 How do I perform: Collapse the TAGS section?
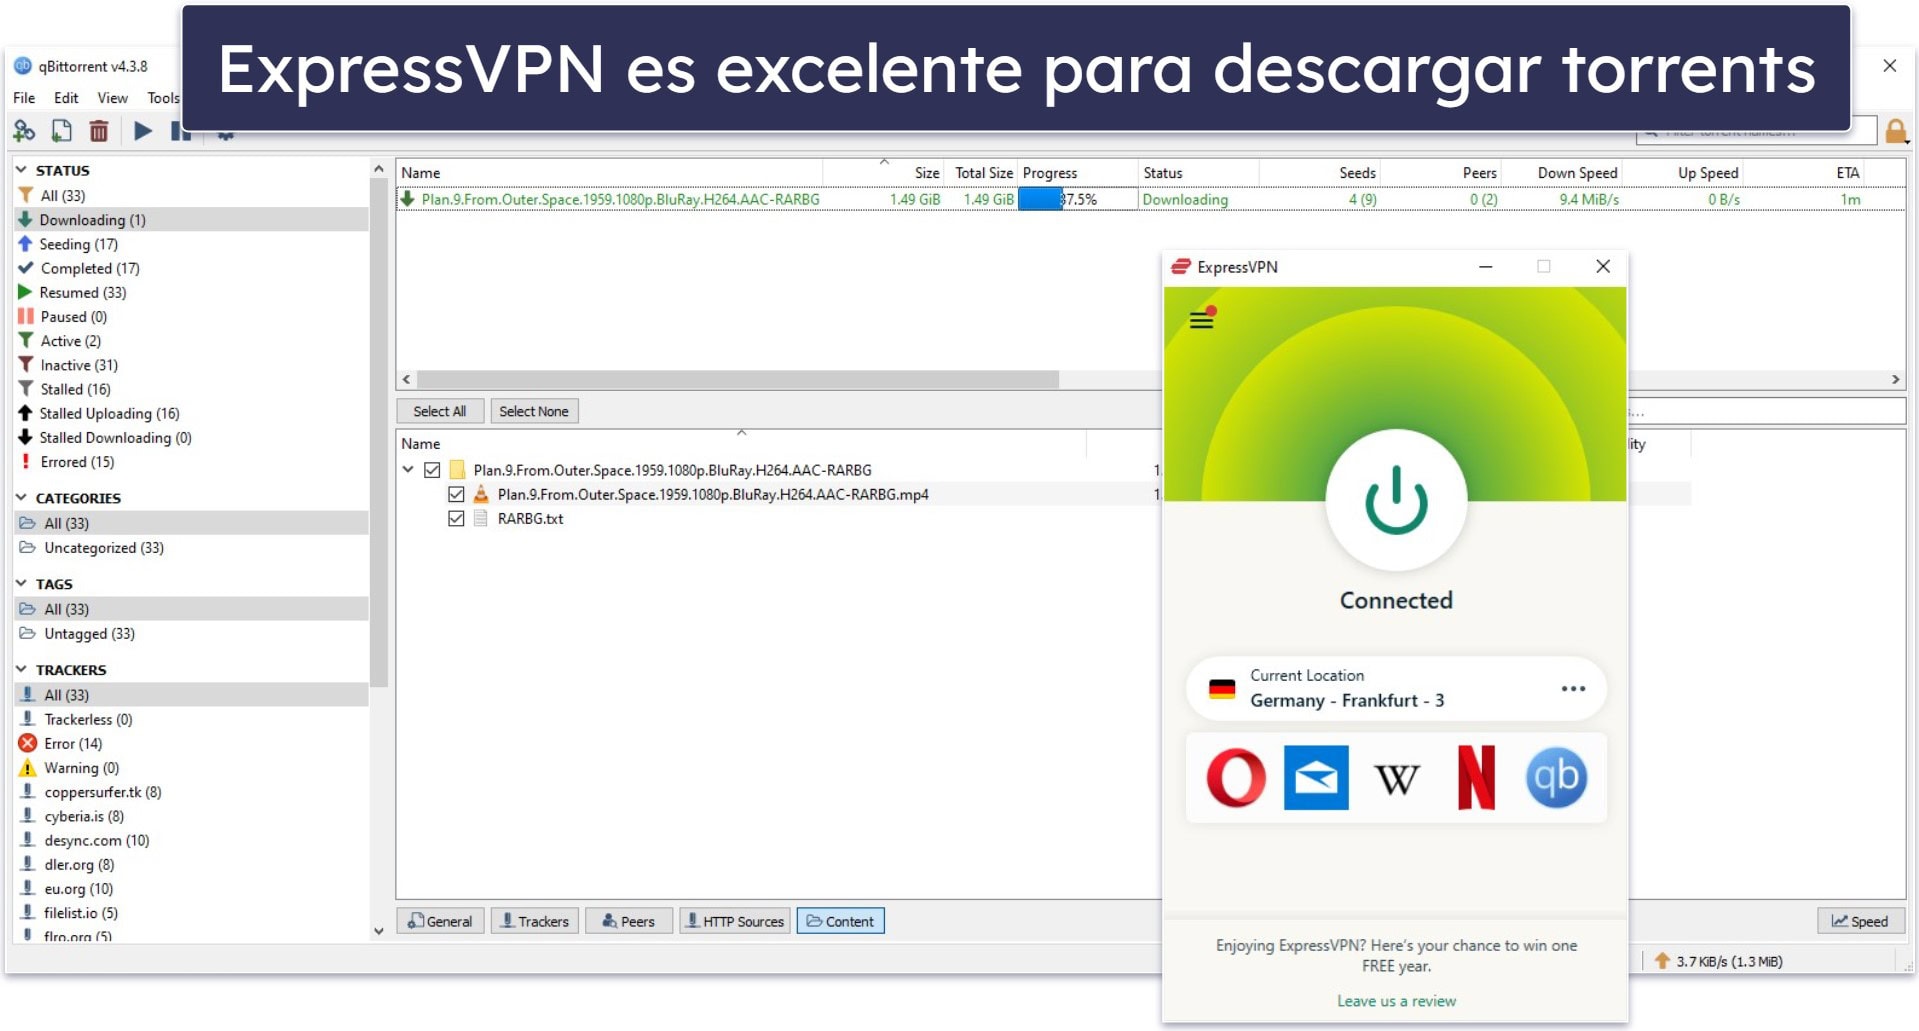[21, 583]
